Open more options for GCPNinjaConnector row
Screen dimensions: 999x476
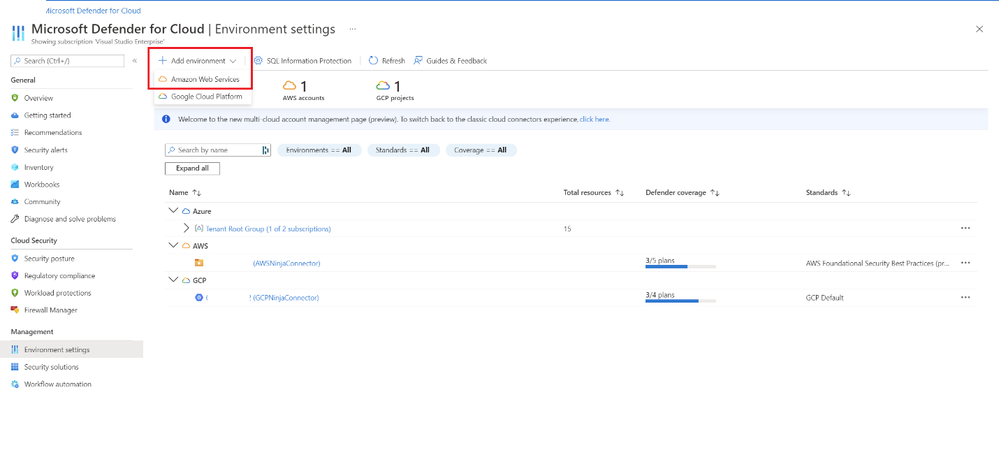coord(965,297)
